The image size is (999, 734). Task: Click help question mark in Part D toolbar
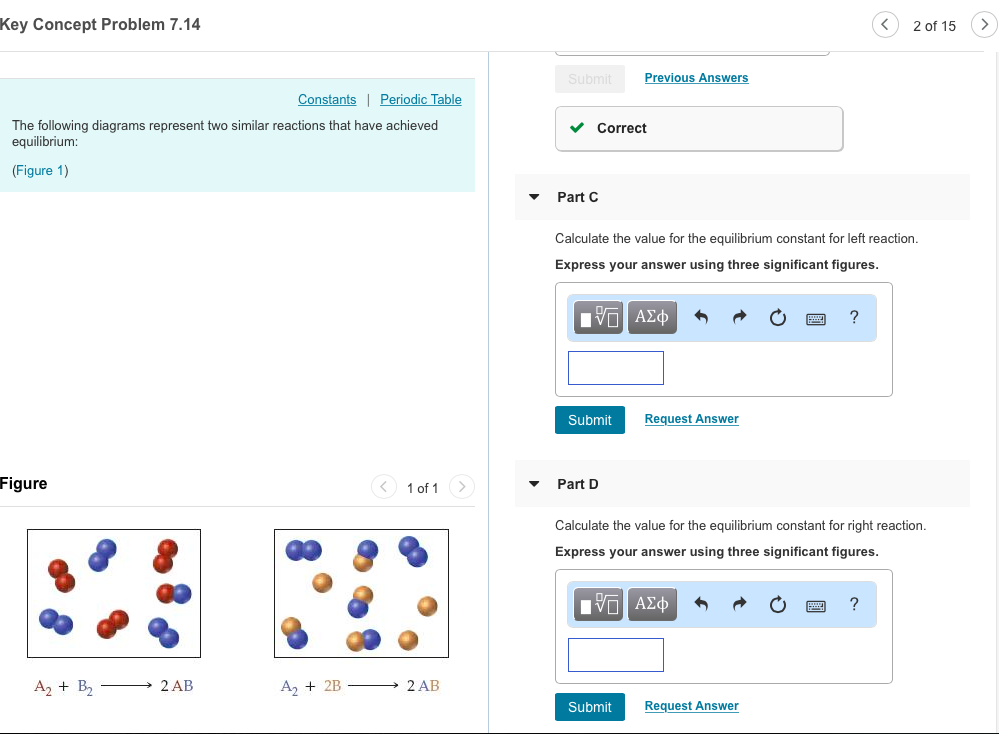[x=853, y=604]
